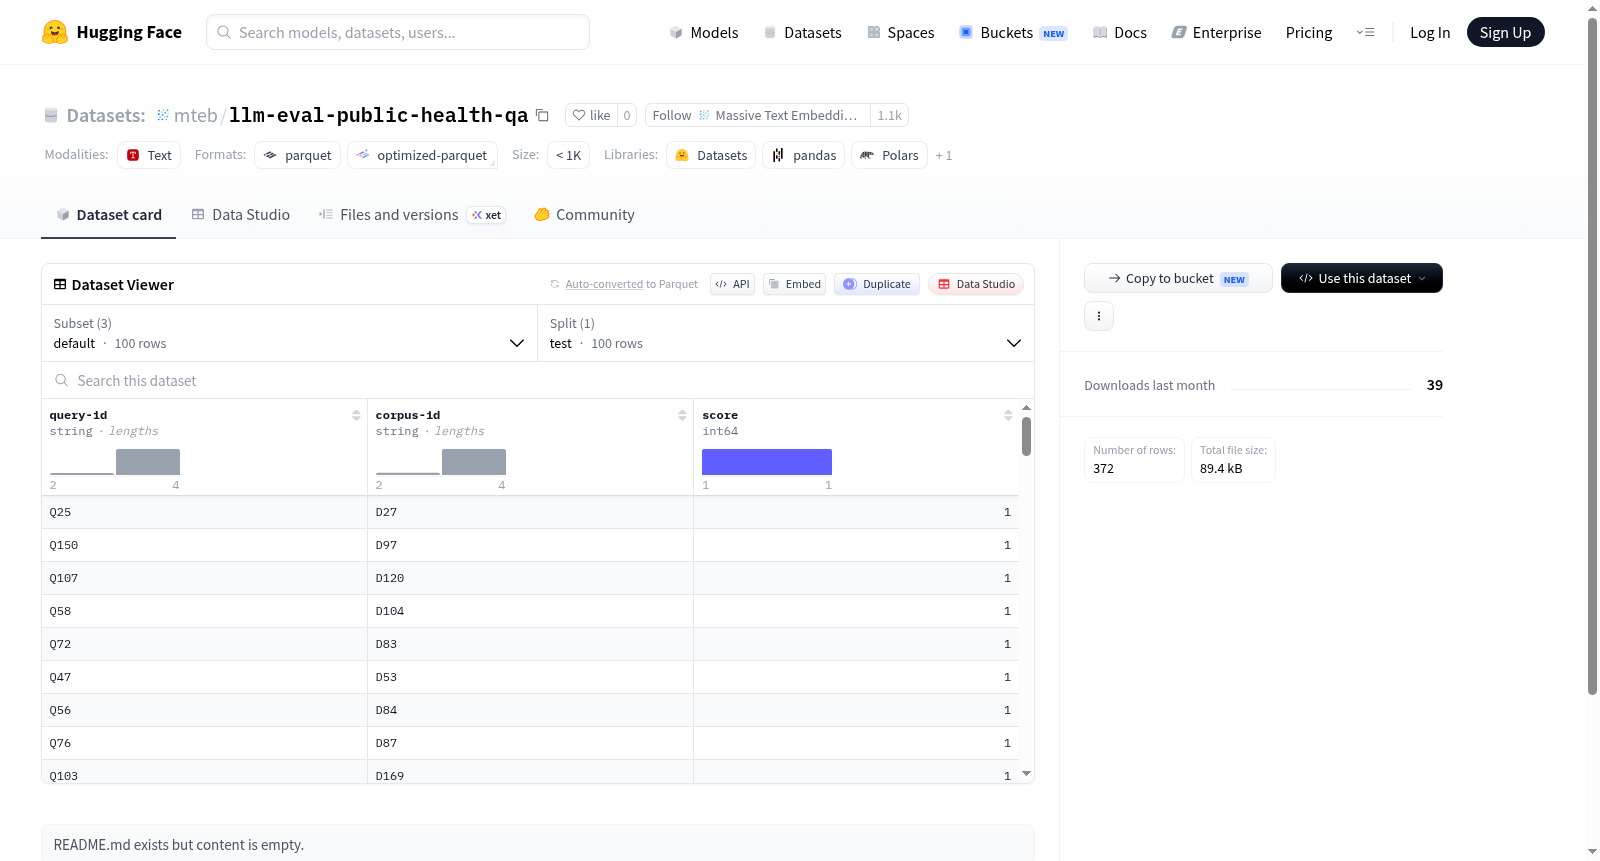Expand the Subset default dropdown
The image size is (1600, 861).
tap(289, 333)
